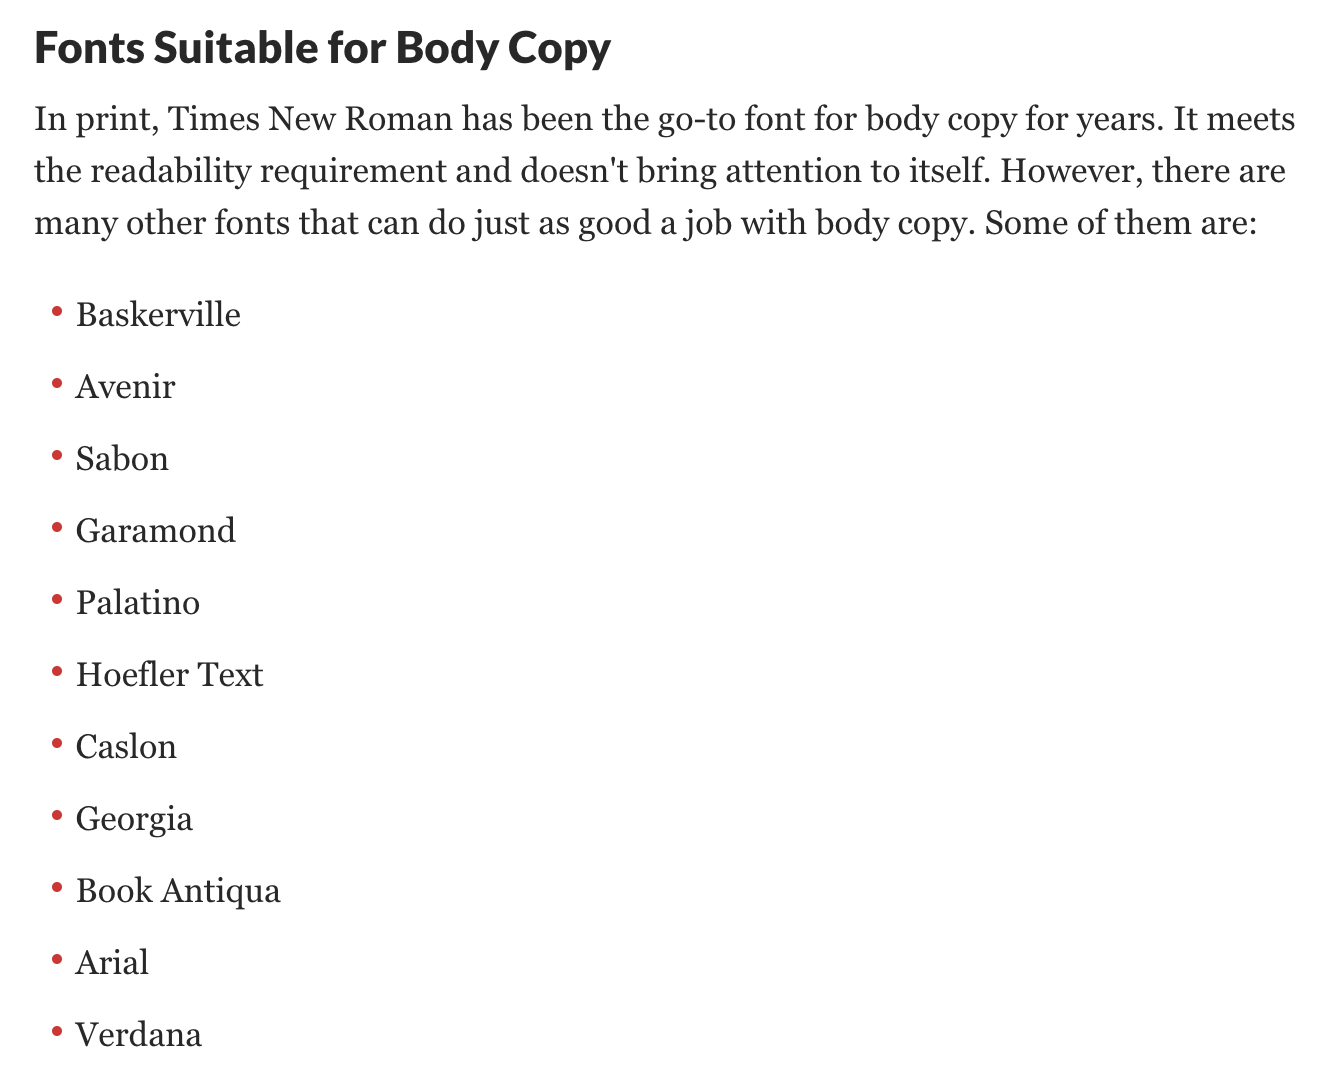Screen dimensions: 1326x1092
Task: Select the Sabon list entry
Action: pos(122,459)
